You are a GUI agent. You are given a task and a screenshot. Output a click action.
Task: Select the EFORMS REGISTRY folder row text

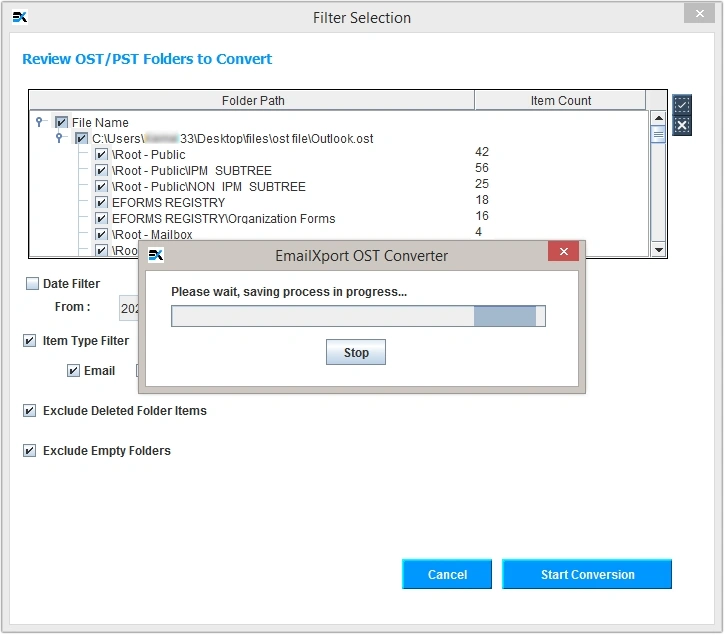click(168, 203)
